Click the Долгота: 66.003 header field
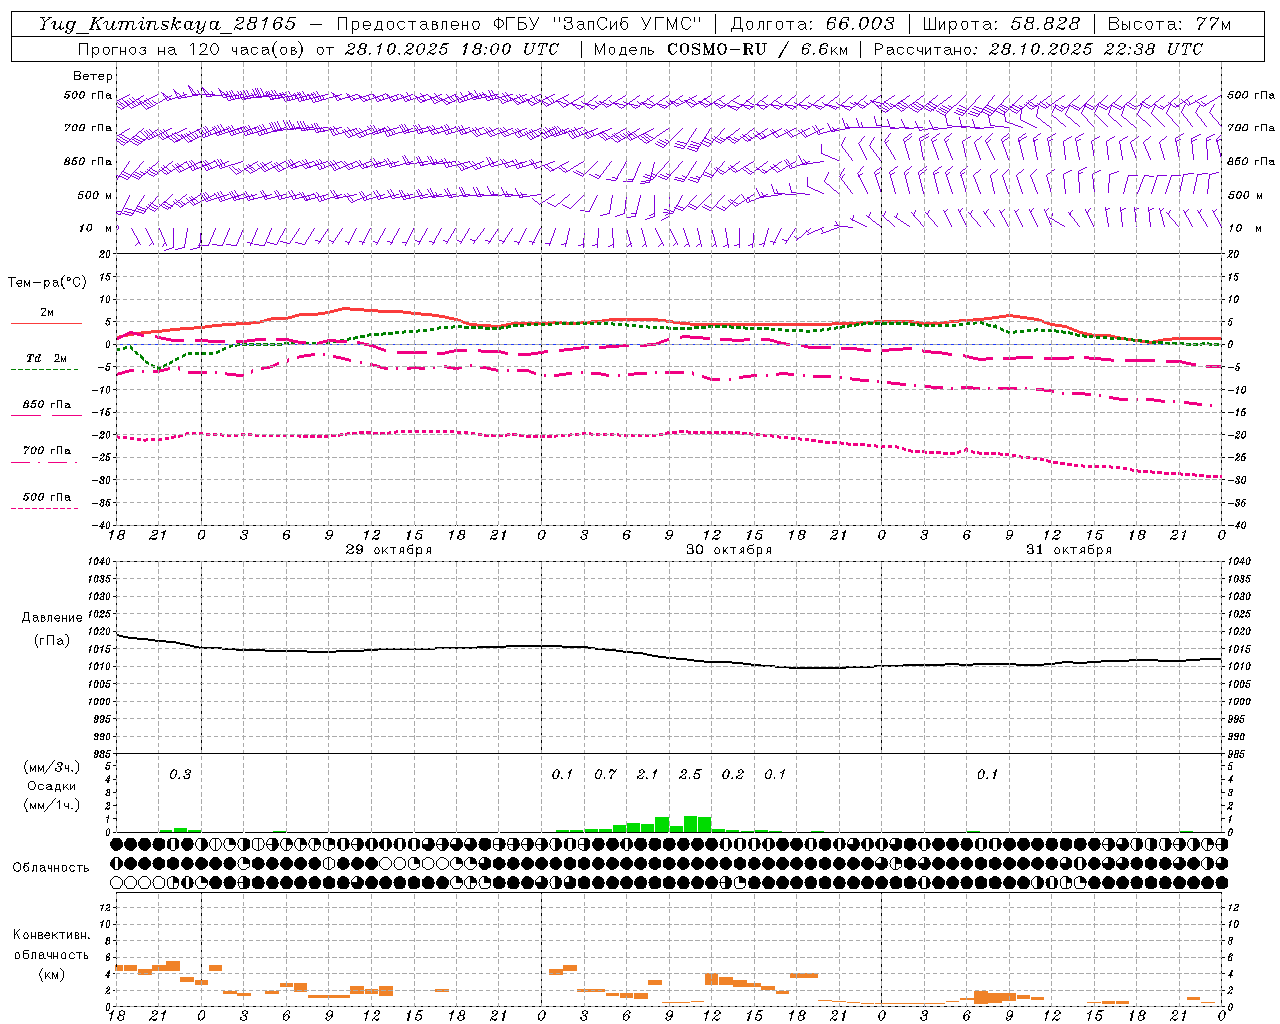Viewport: 1280px width, 1024px height. coord(812,24)
